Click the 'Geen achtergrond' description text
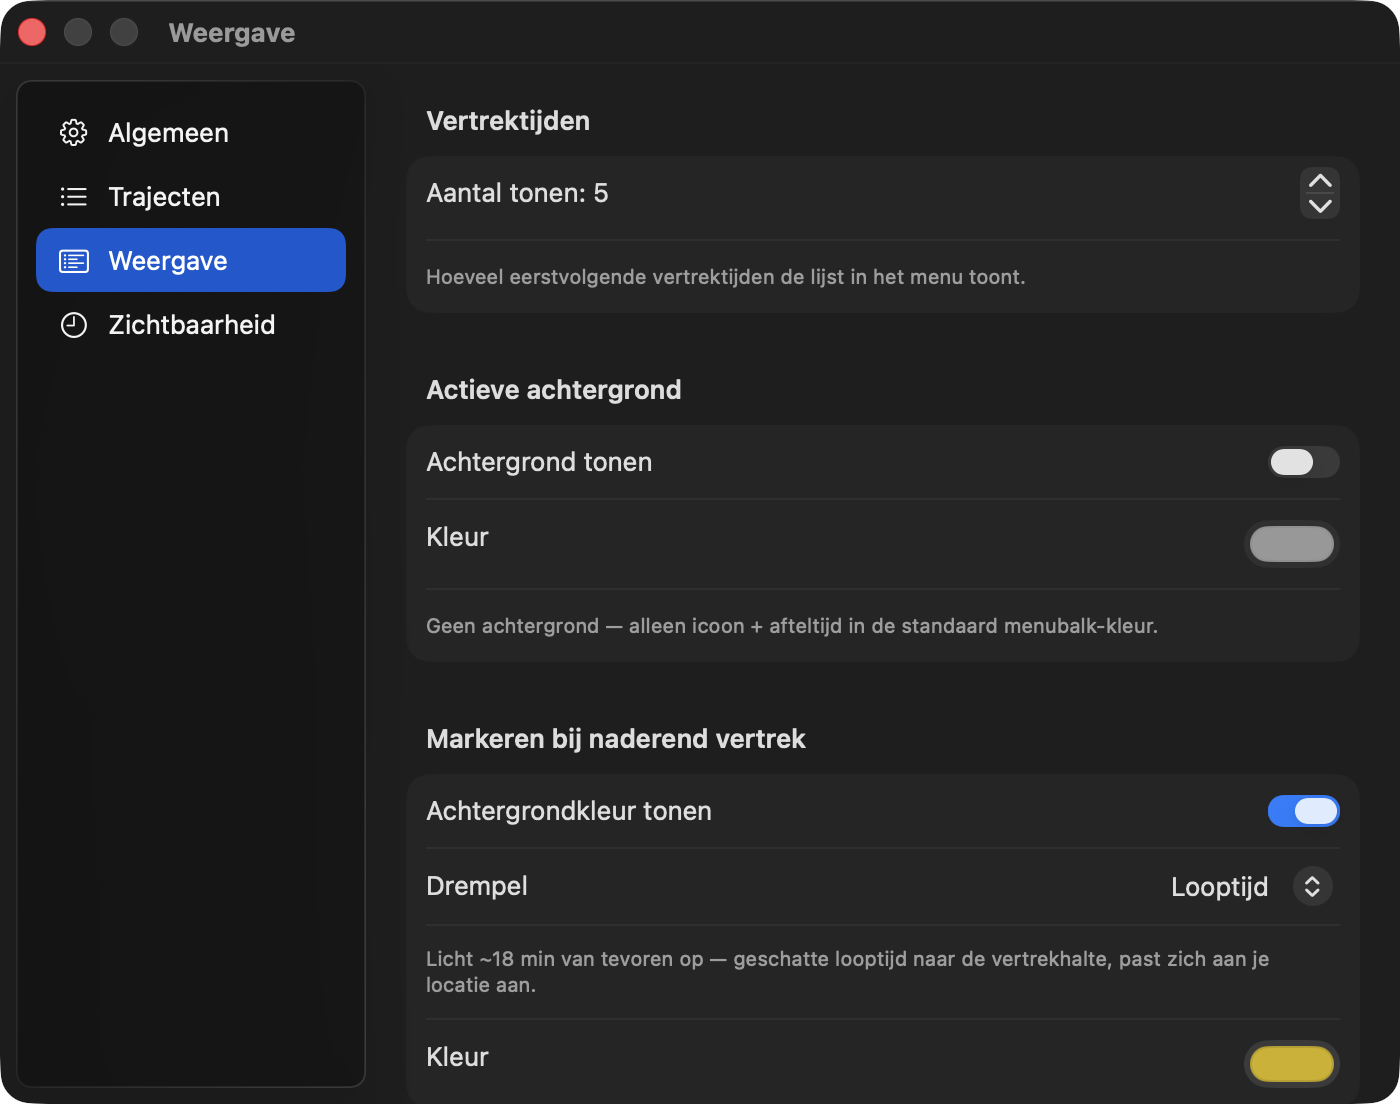Image resolution: width=1400 pixels, height=1104 pixels. coord(792,626)
